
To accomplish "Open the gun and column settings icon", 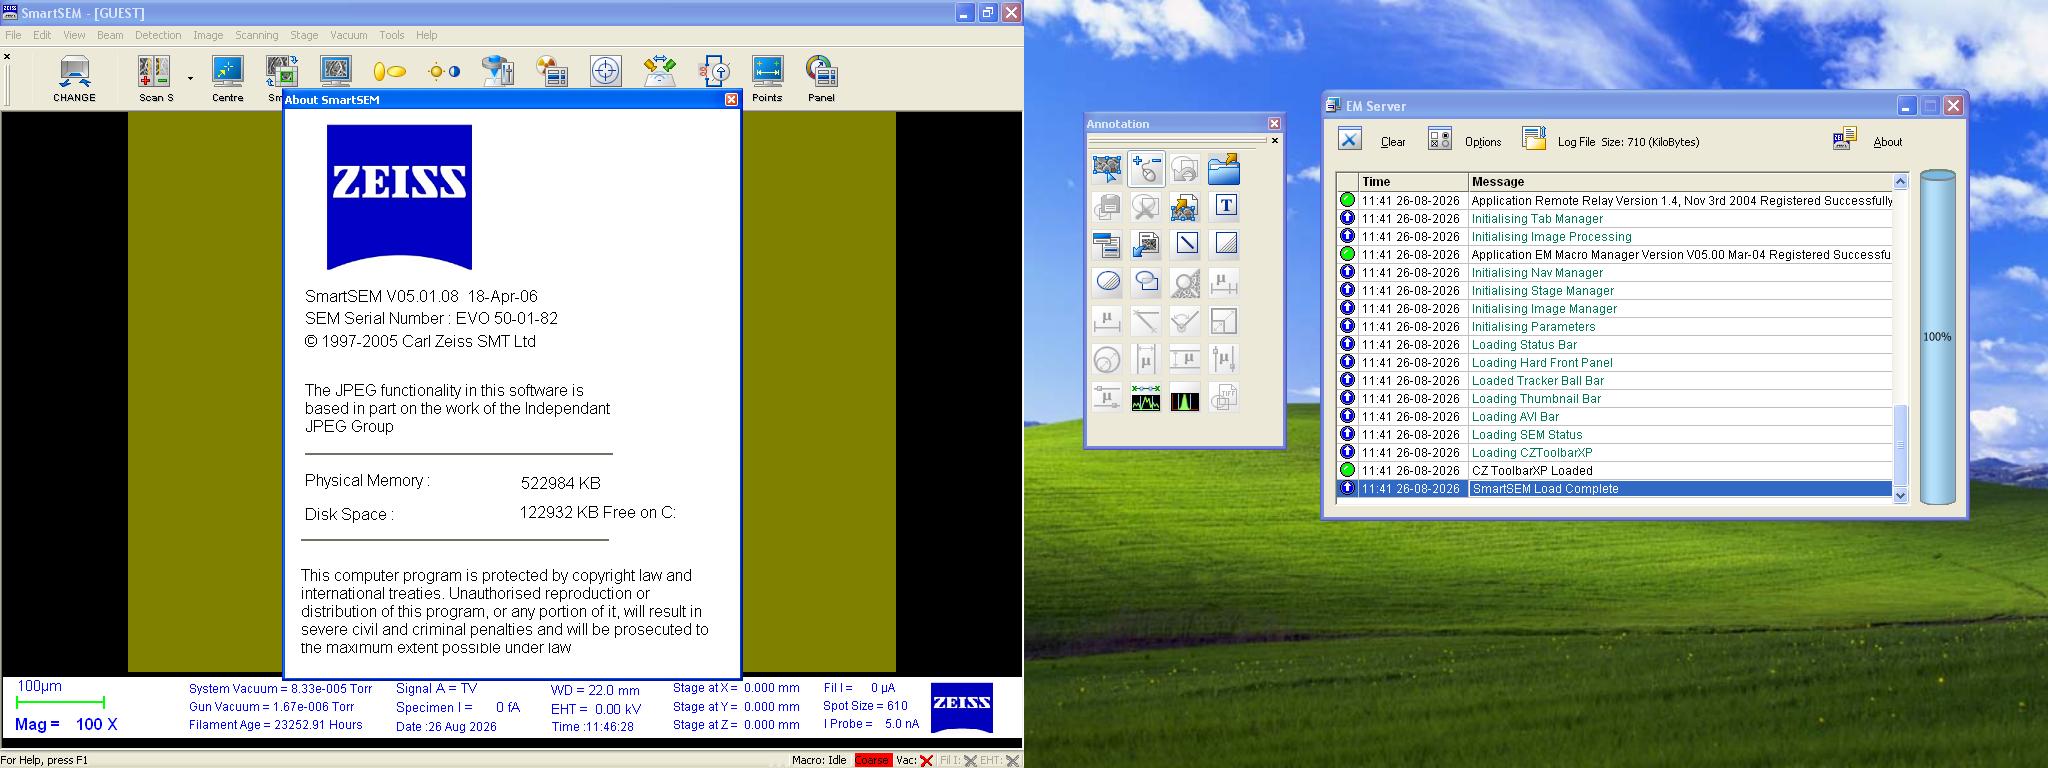I will 497,71.
